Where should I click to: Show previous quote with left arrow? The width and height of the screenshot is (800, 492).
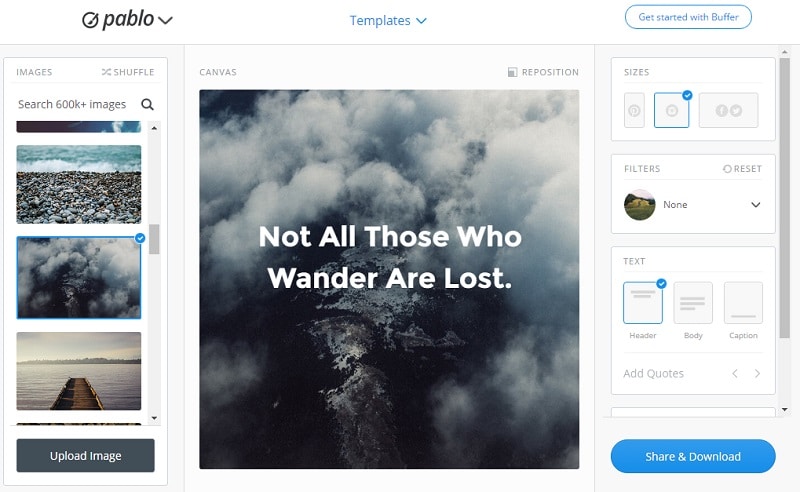point(735,374)
